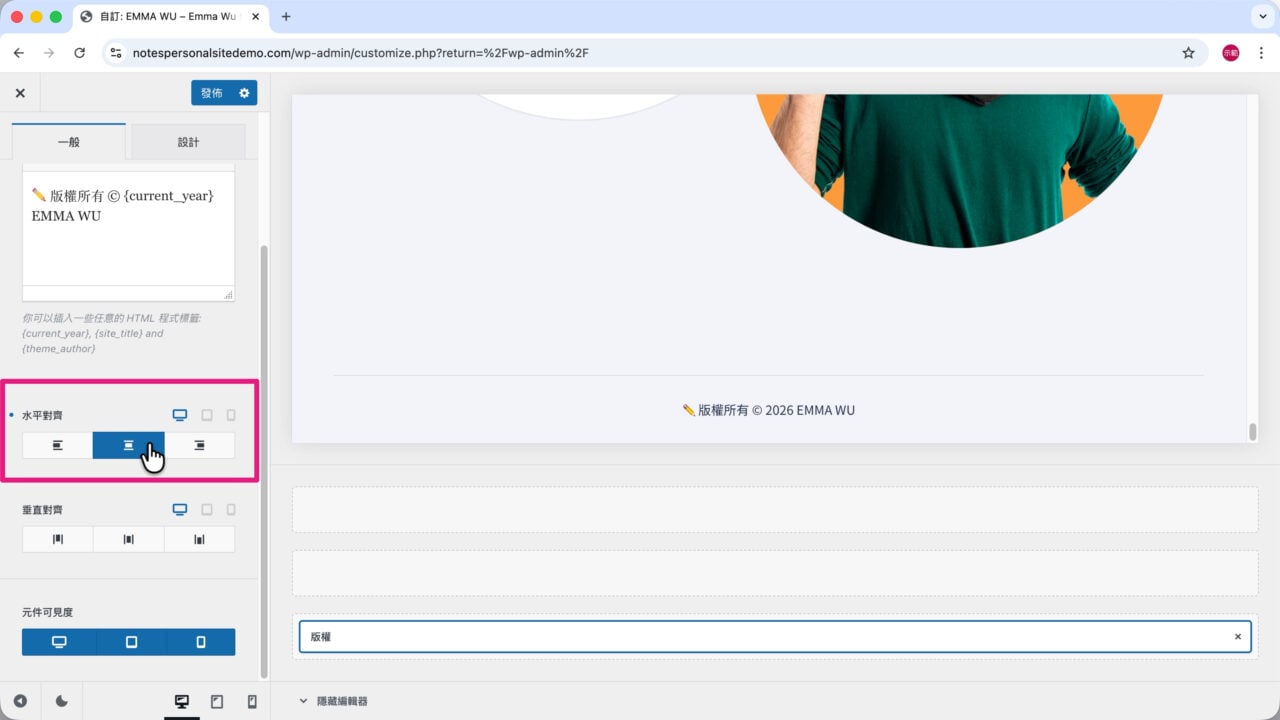Screen dimensions: 1280x720
Task: Switch to the 設計 tab
Action: 188,142
